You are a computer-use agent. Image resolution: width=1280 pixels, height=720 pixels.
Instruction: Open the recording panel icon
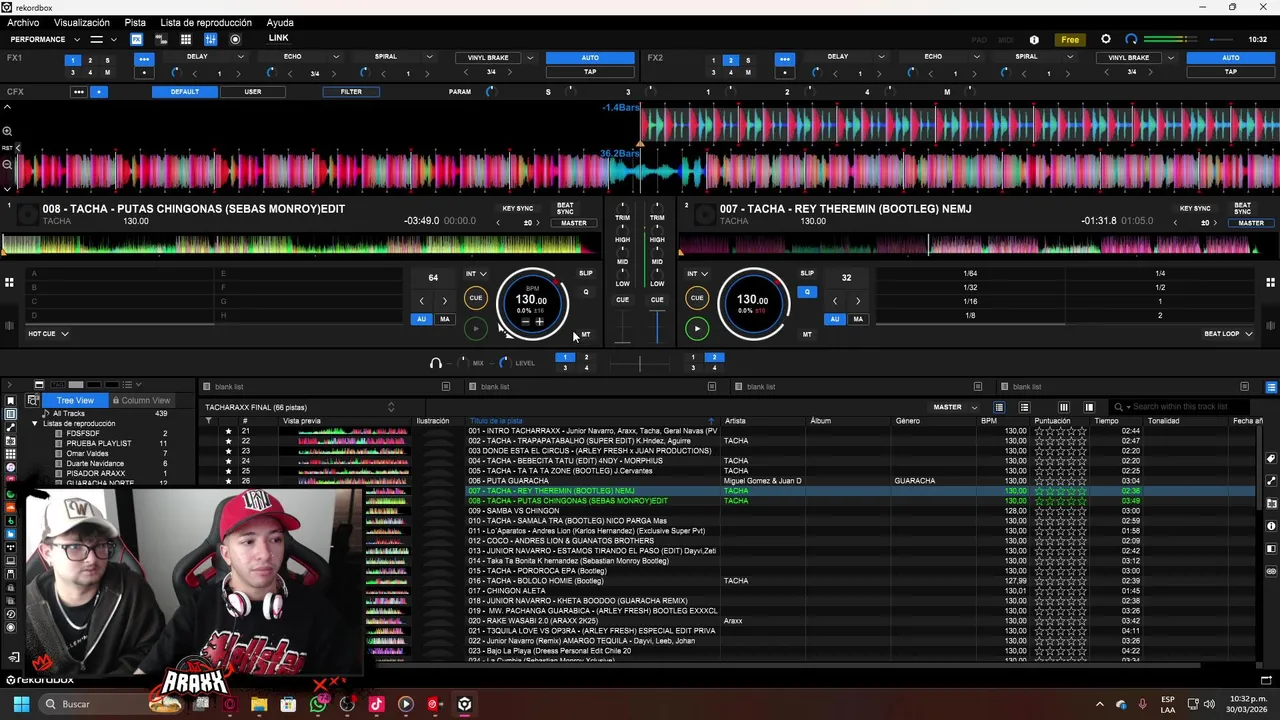235,39
